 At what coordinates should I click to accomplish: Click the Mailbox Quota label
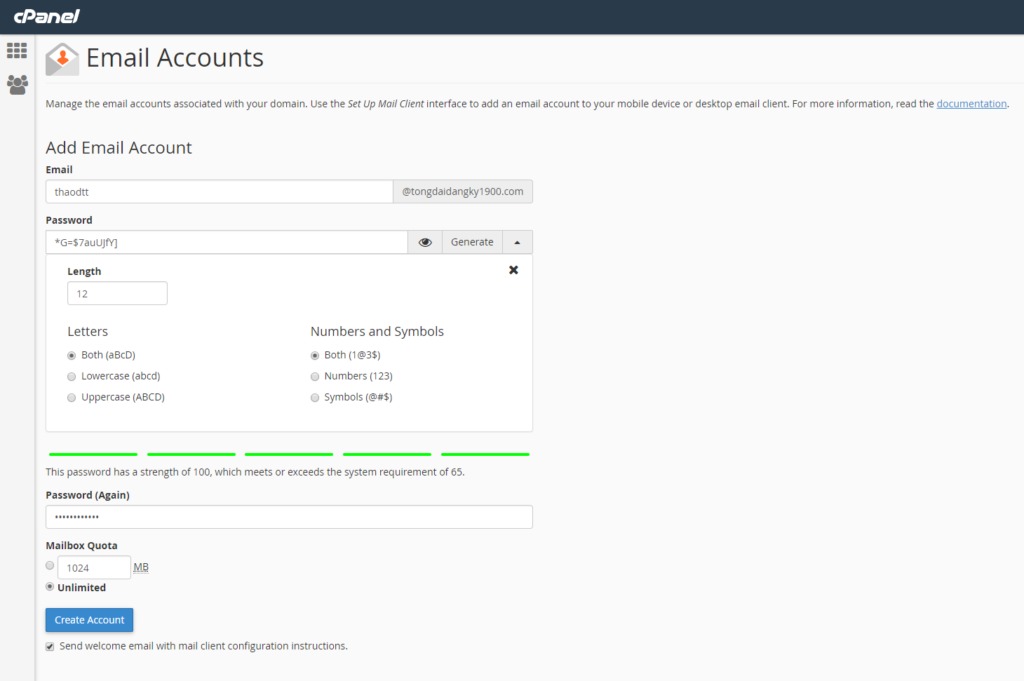[x=82, y=546]
